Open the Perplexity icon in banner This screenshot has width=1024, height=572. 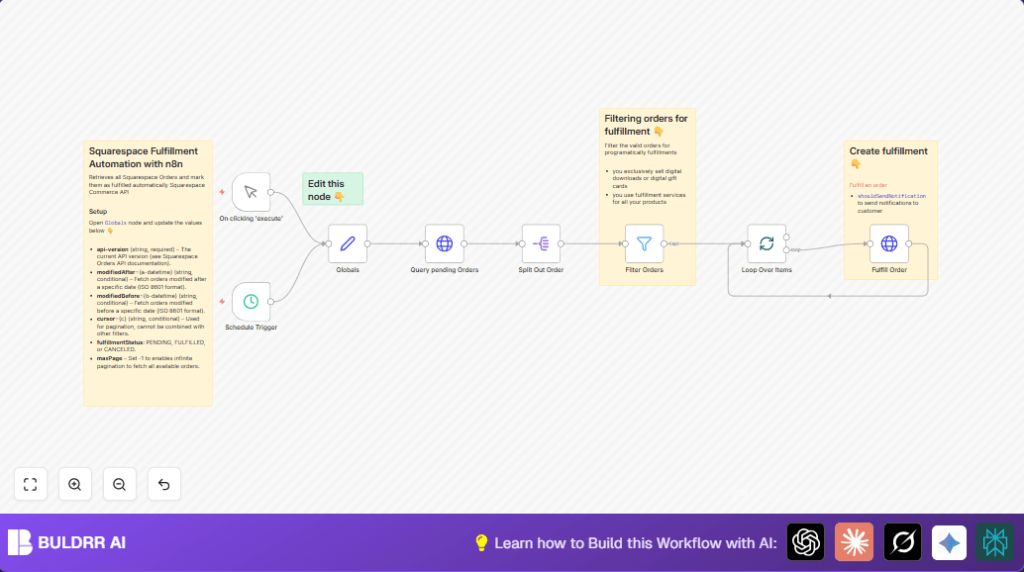[995, 542]
